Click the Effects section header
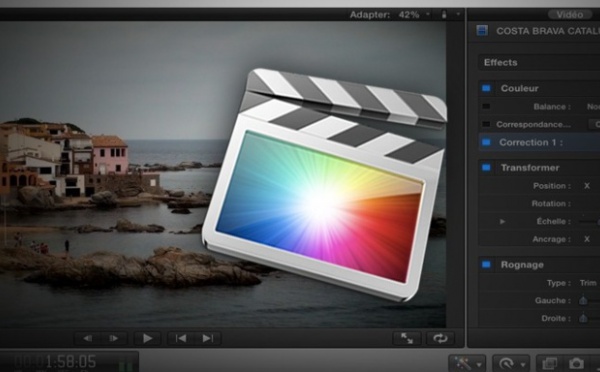The width and height of the screenshot is (600, 372). tap(539, 62)
